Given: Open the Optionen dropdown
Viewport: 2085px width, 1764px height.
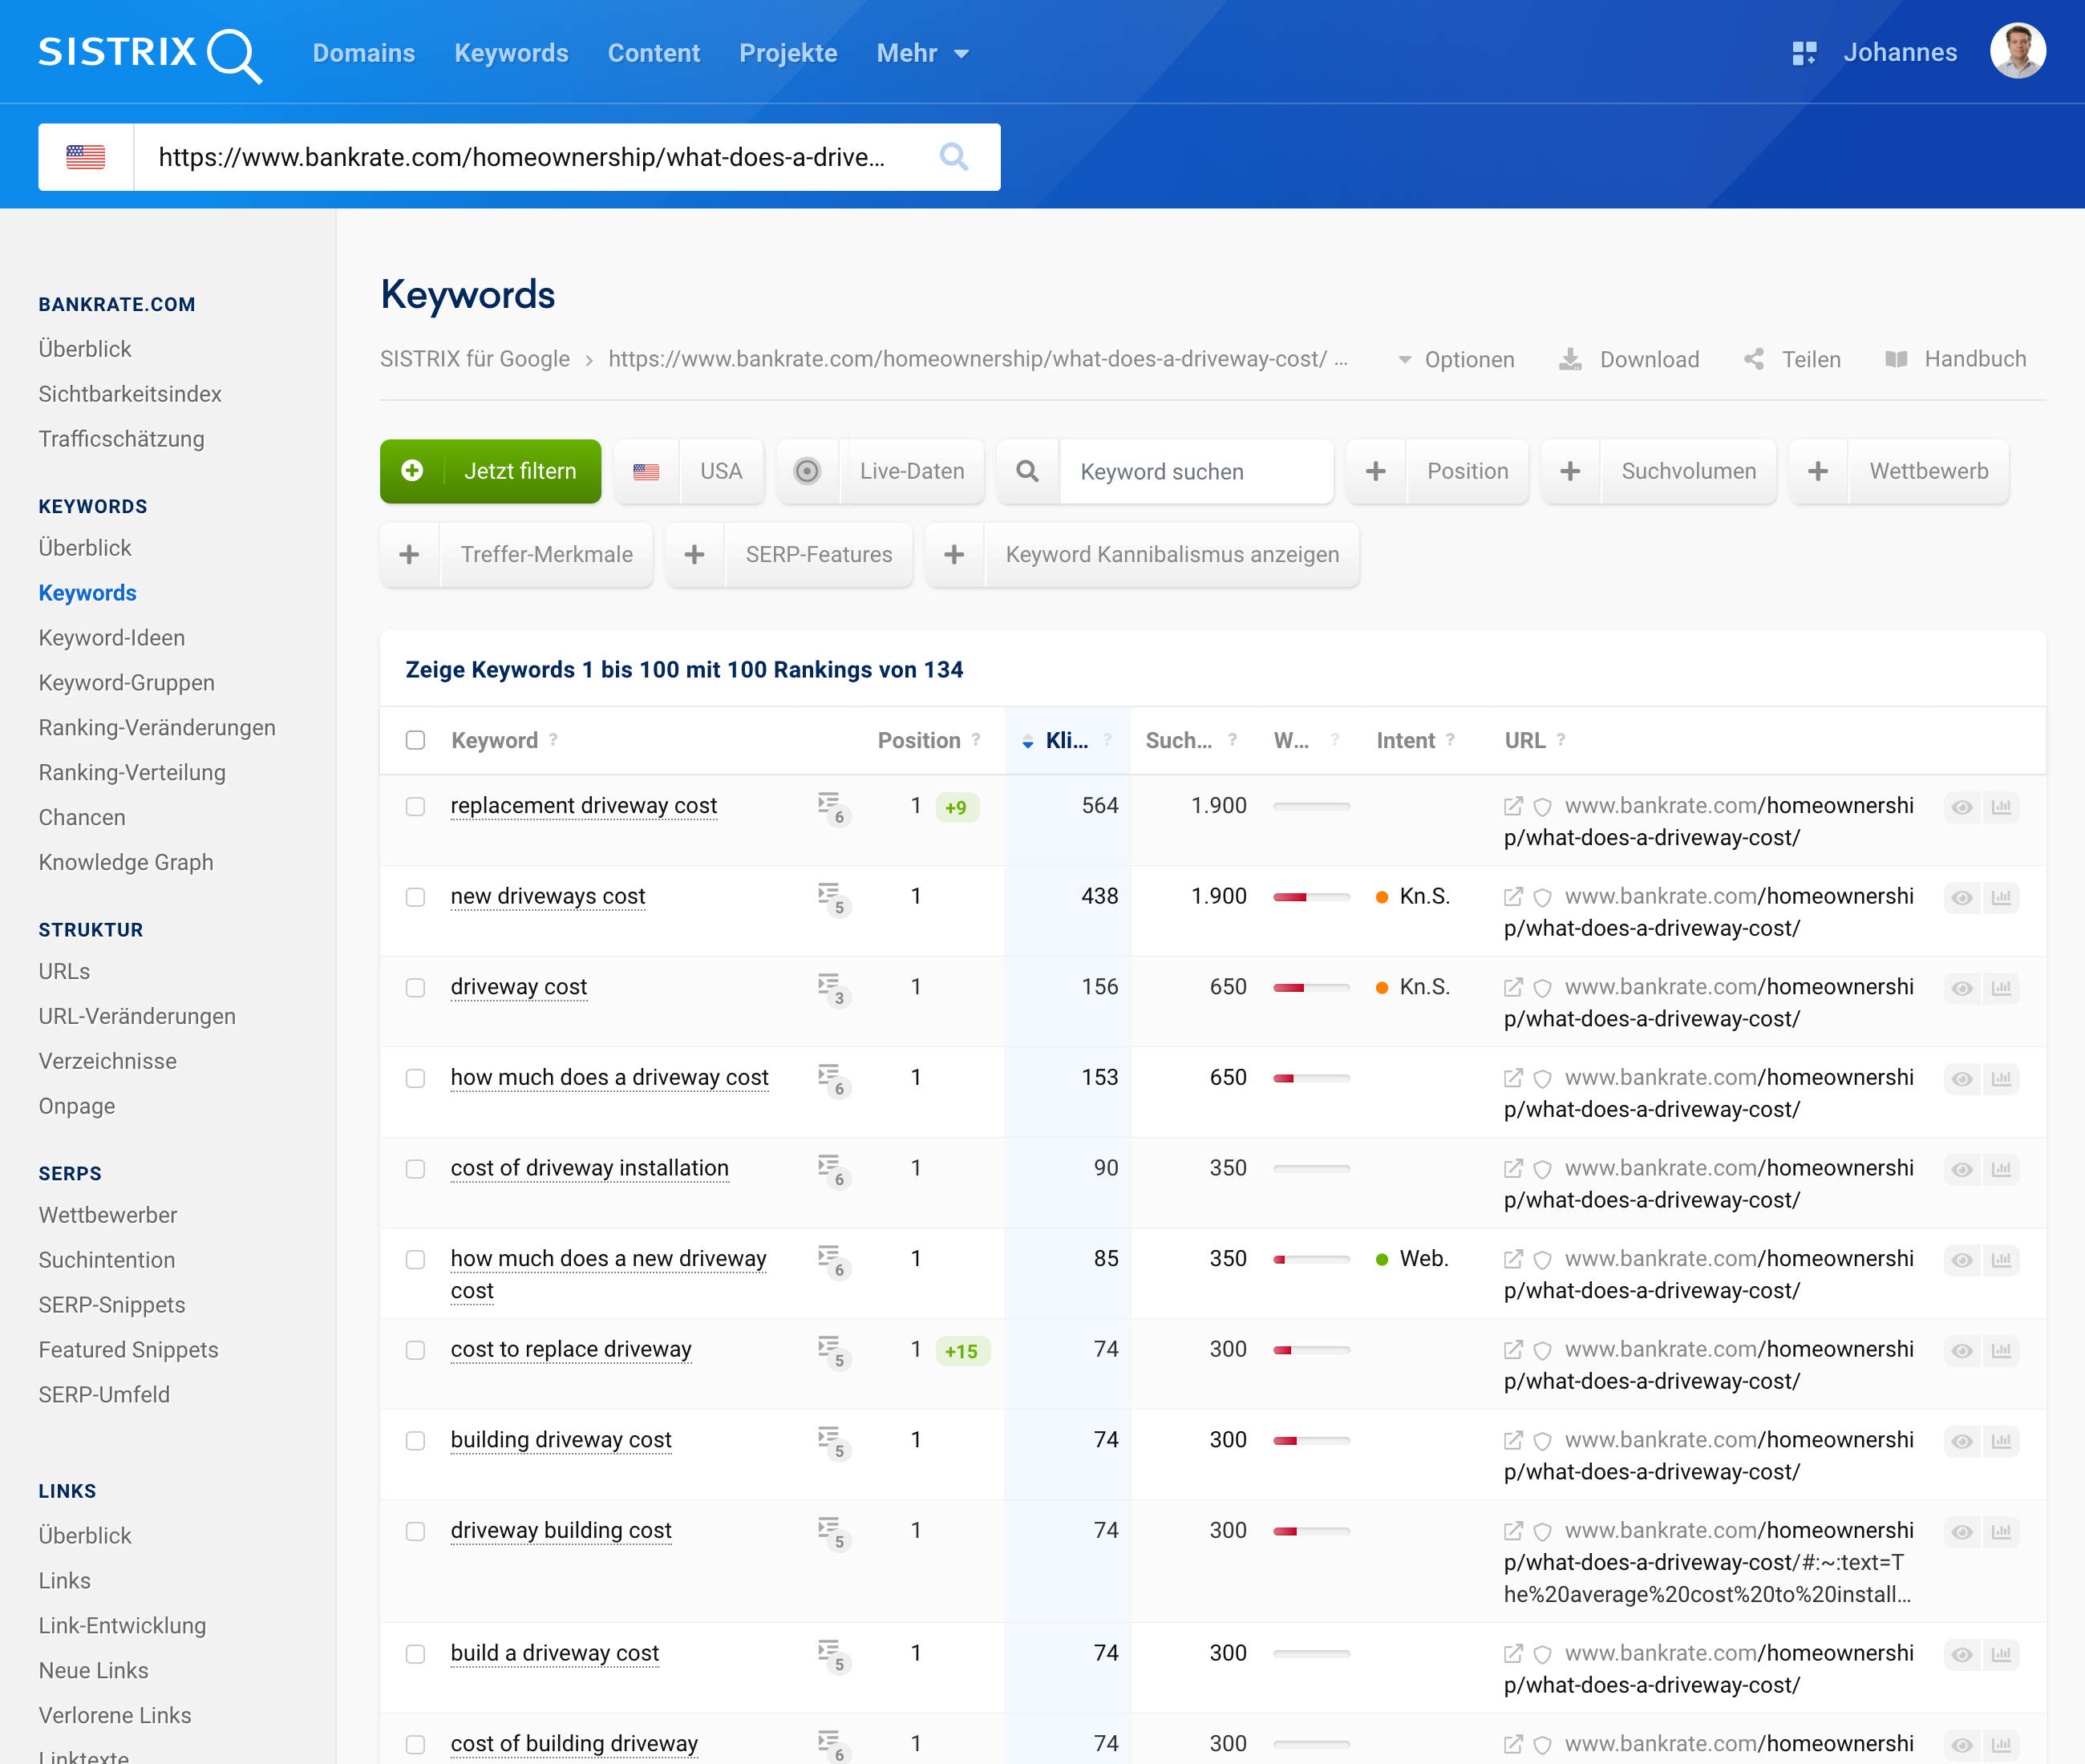Looking at the screenshot, I should click(x=1456, y=359).
